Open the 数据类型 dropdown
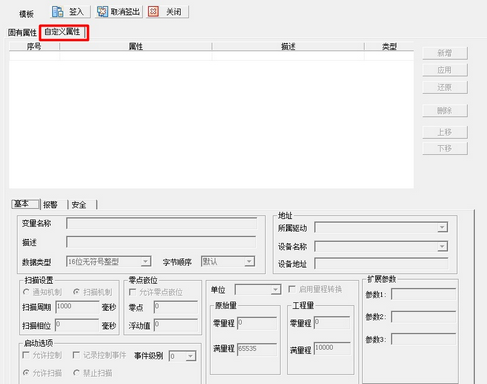 145,262
